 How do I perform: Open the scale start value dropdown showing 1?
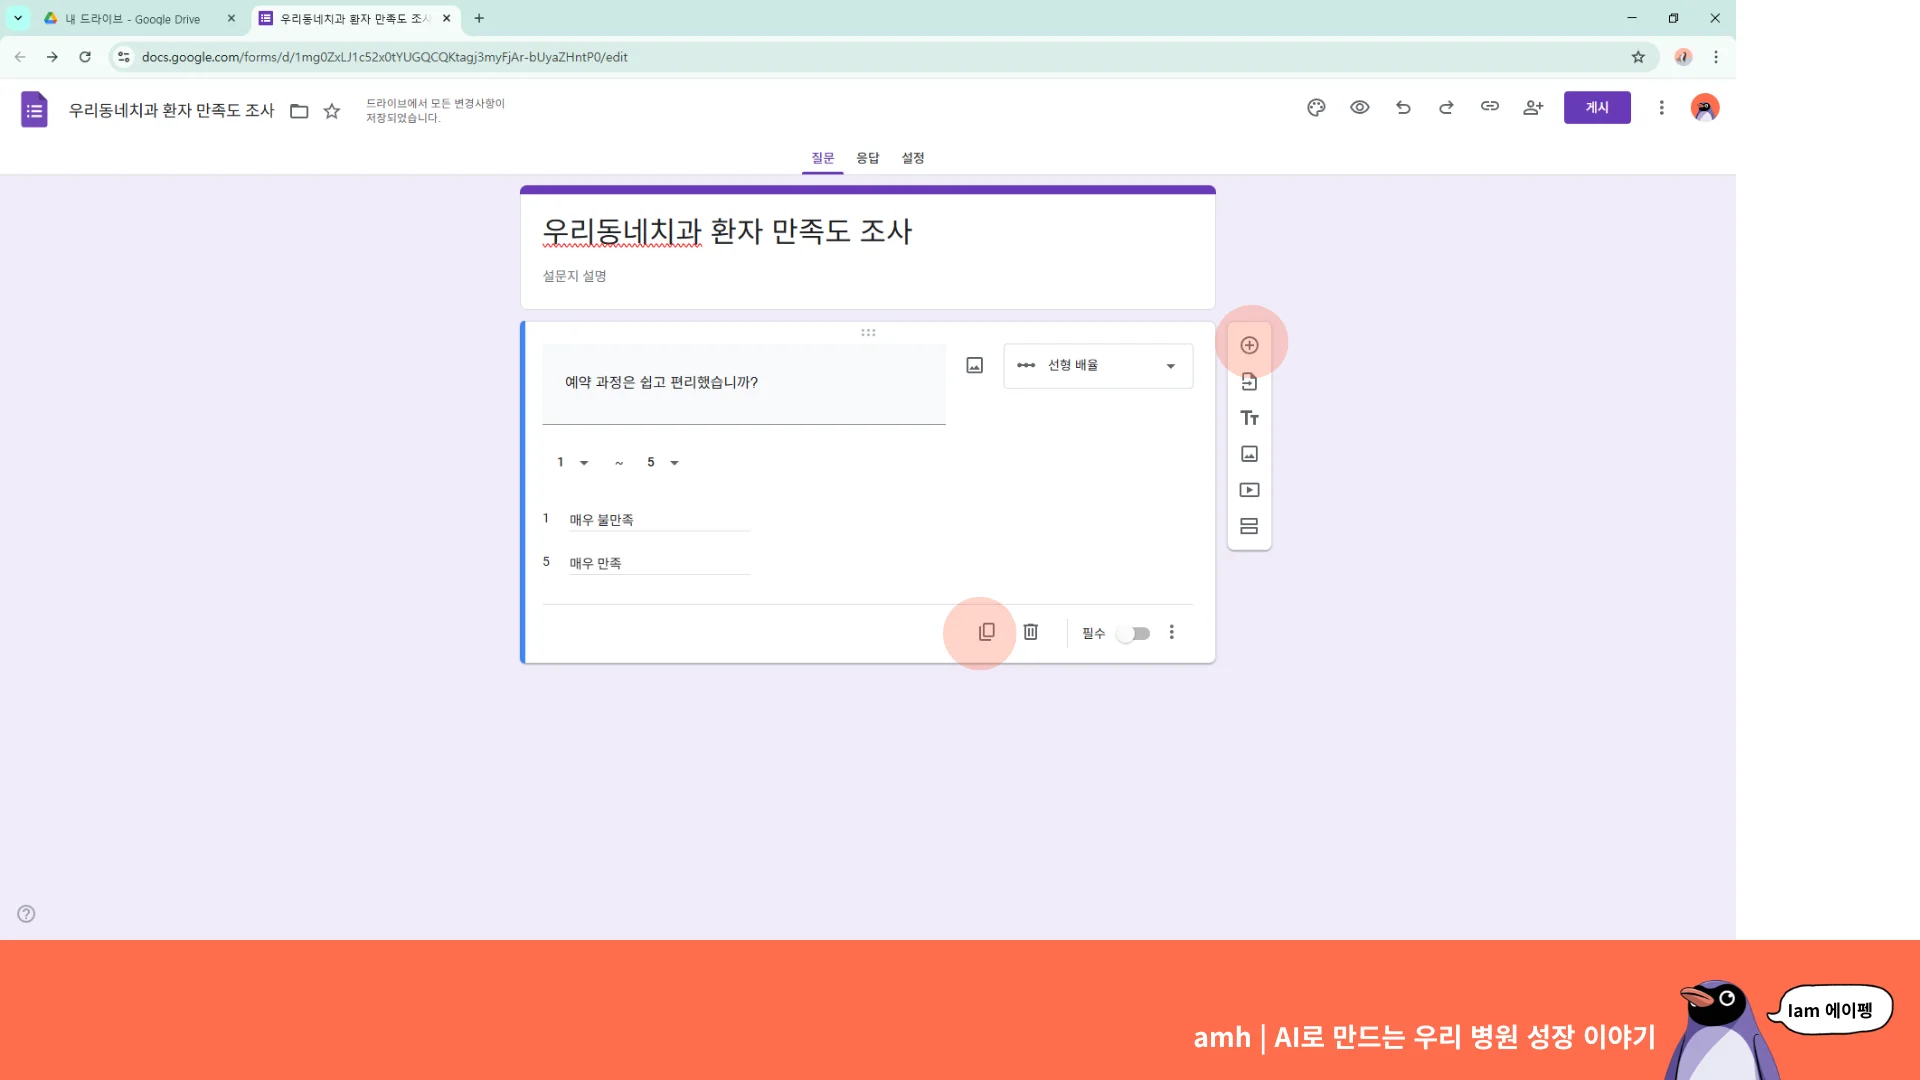(x=572, y=462)
